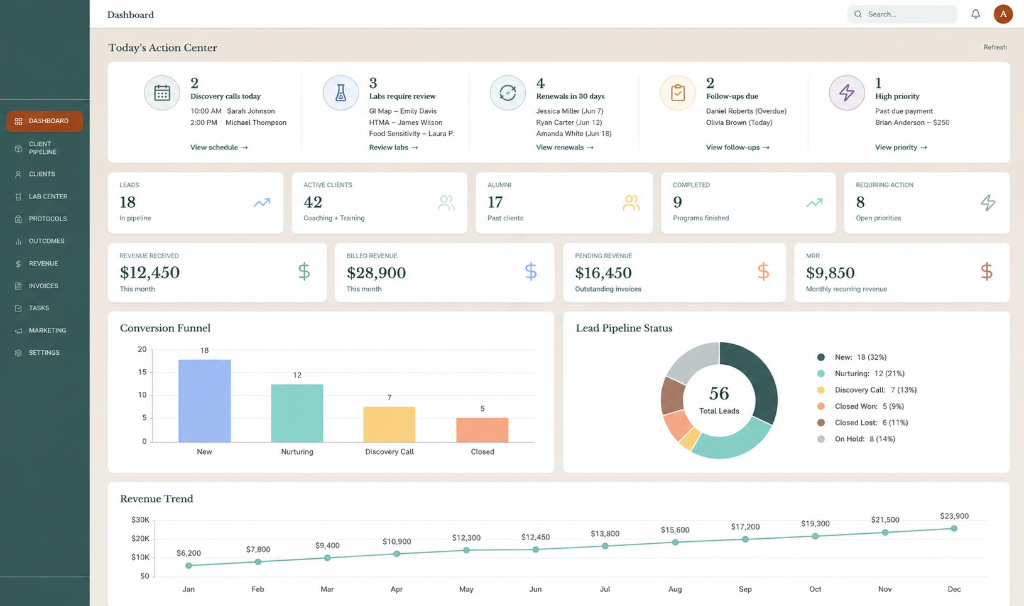Image resolution: width=1024 pixels, height=606 pixels.
Task: Click '2:00 PM Michael Thompson' entry
Action: tap(238, 122)
